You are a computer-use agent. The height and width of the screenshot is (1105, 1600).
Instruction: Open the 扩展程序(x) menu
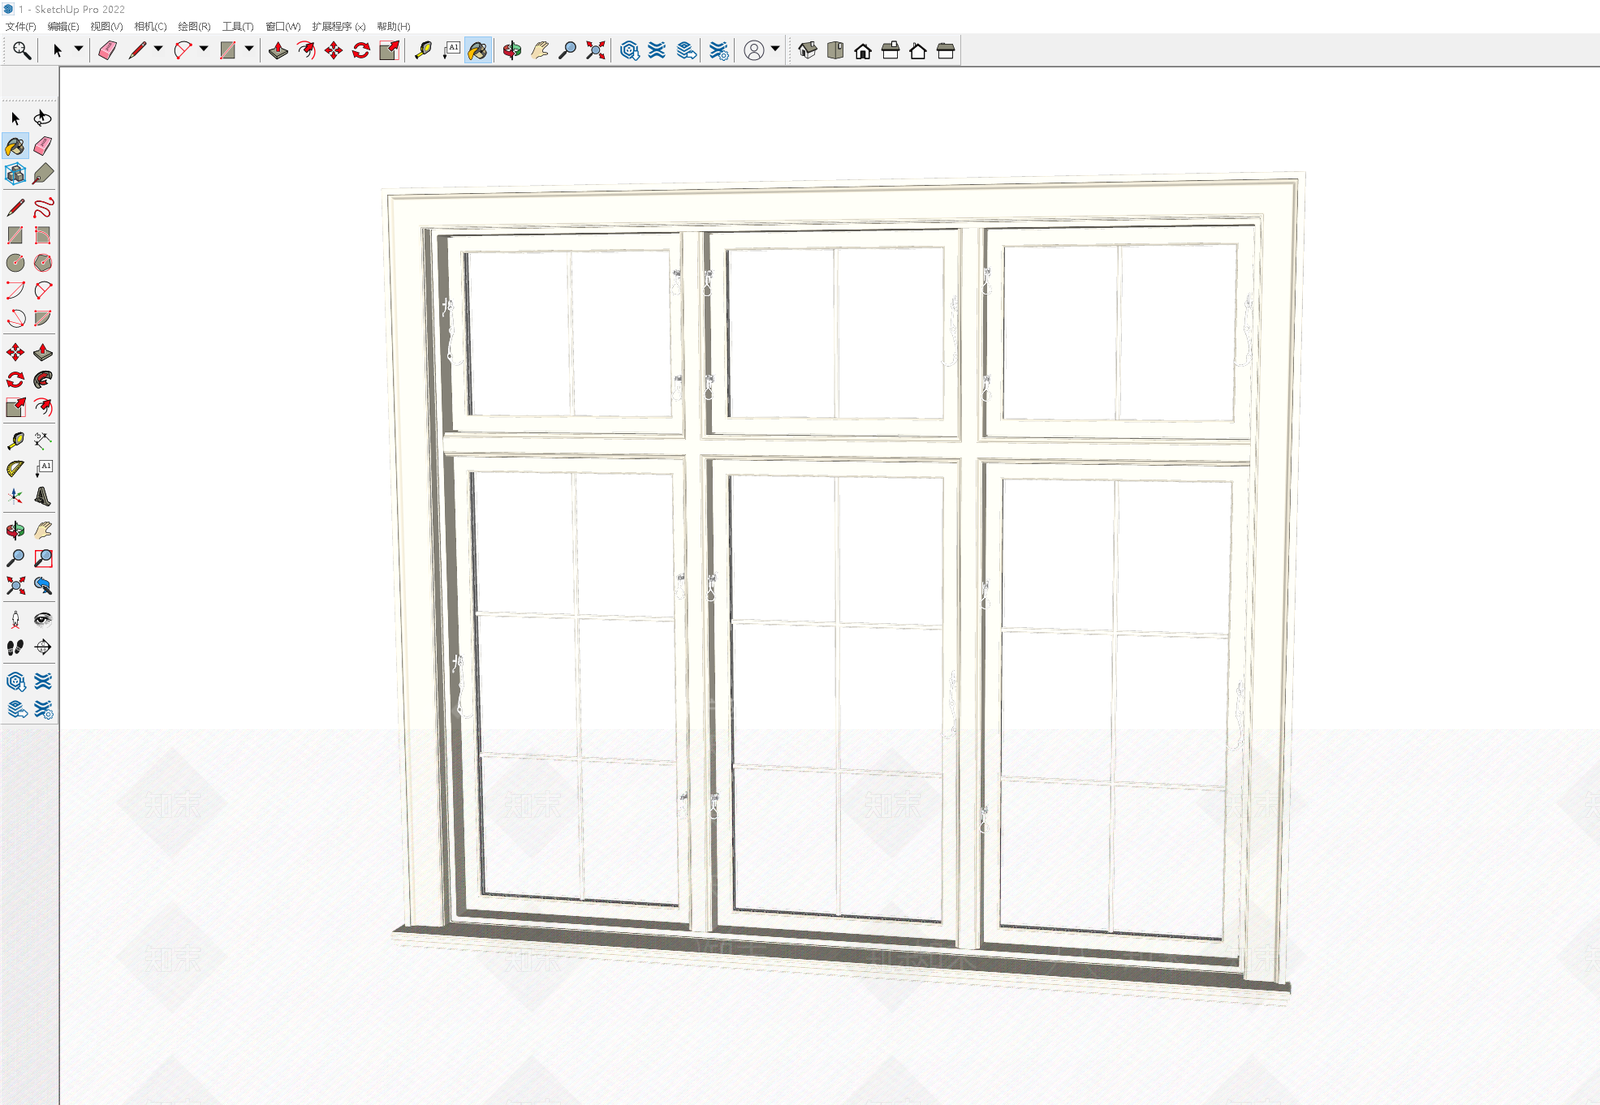tap(339, 27)
